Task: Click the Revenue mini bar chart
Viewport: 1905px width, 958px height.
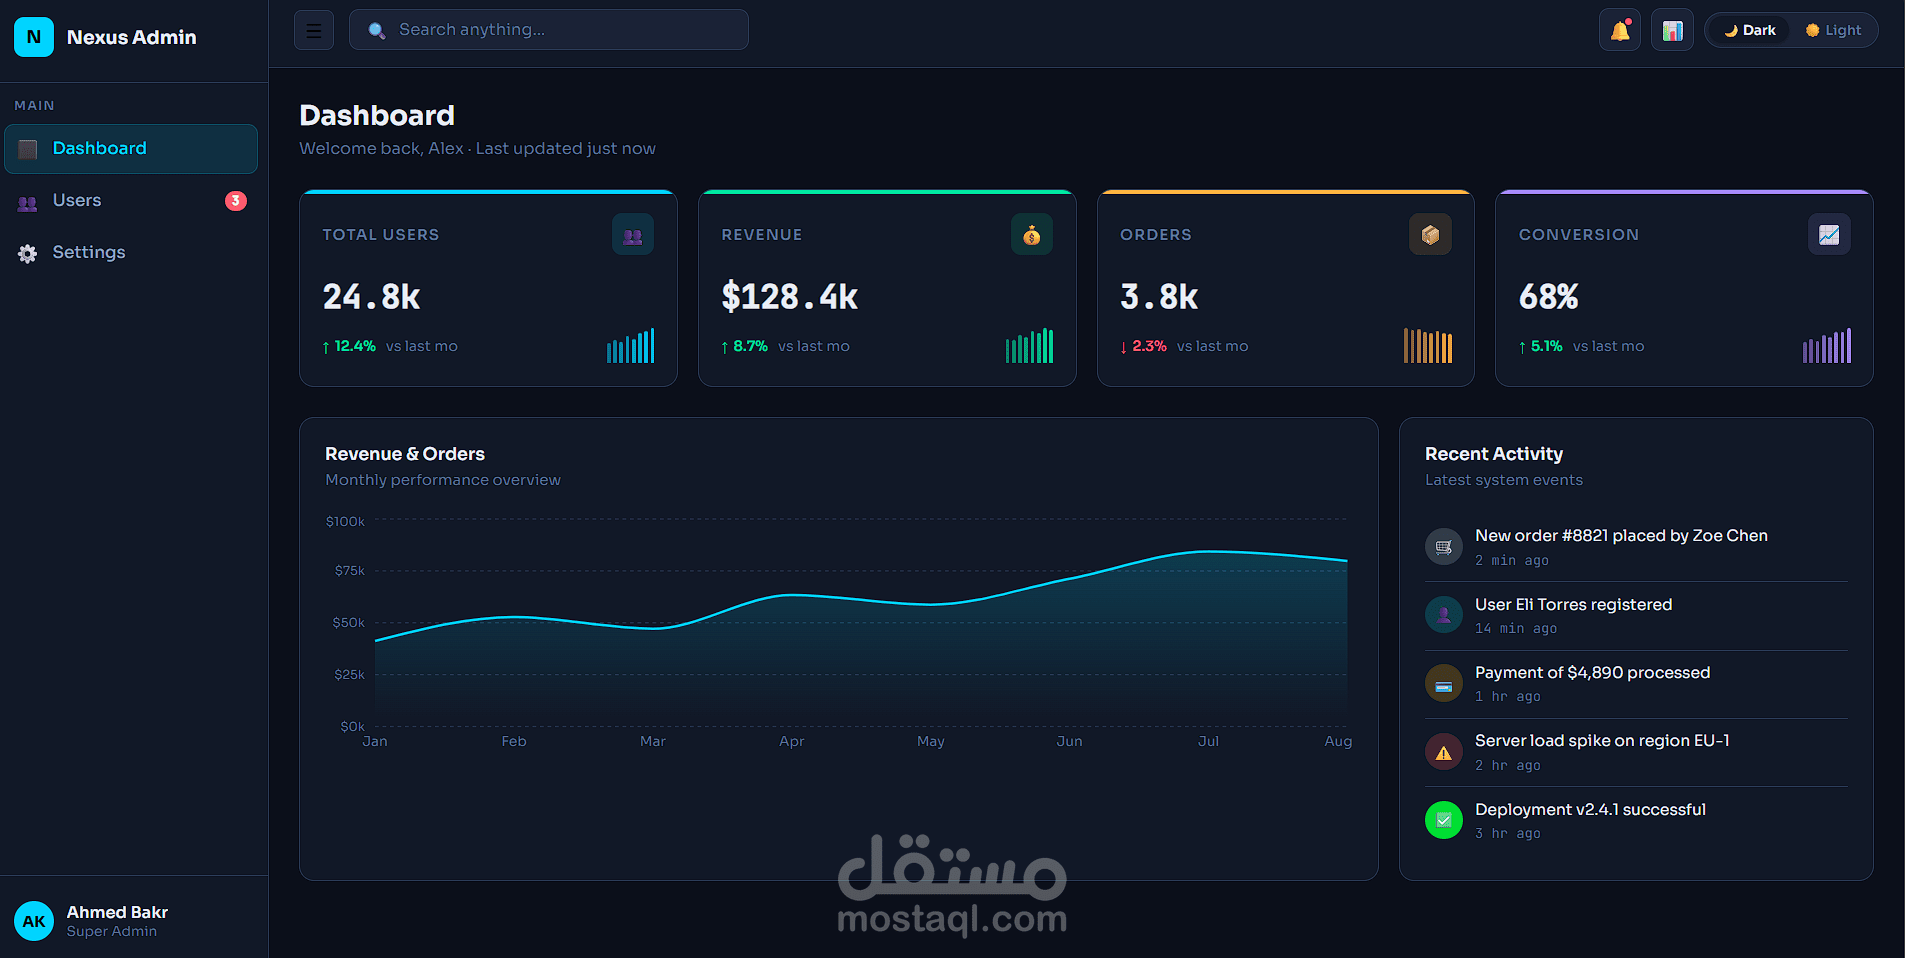Action: [1030, 346]
